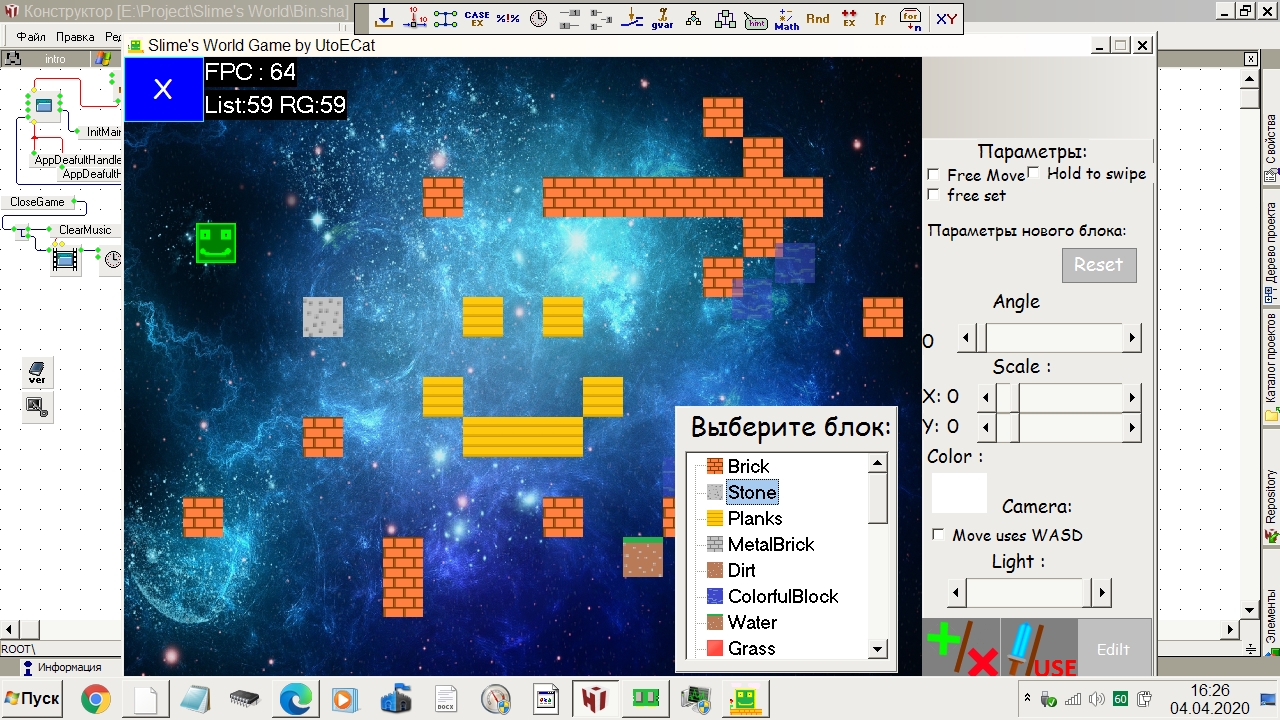Click the Angle slider right arrow

pyautogui.click(x=1132, y=338)
